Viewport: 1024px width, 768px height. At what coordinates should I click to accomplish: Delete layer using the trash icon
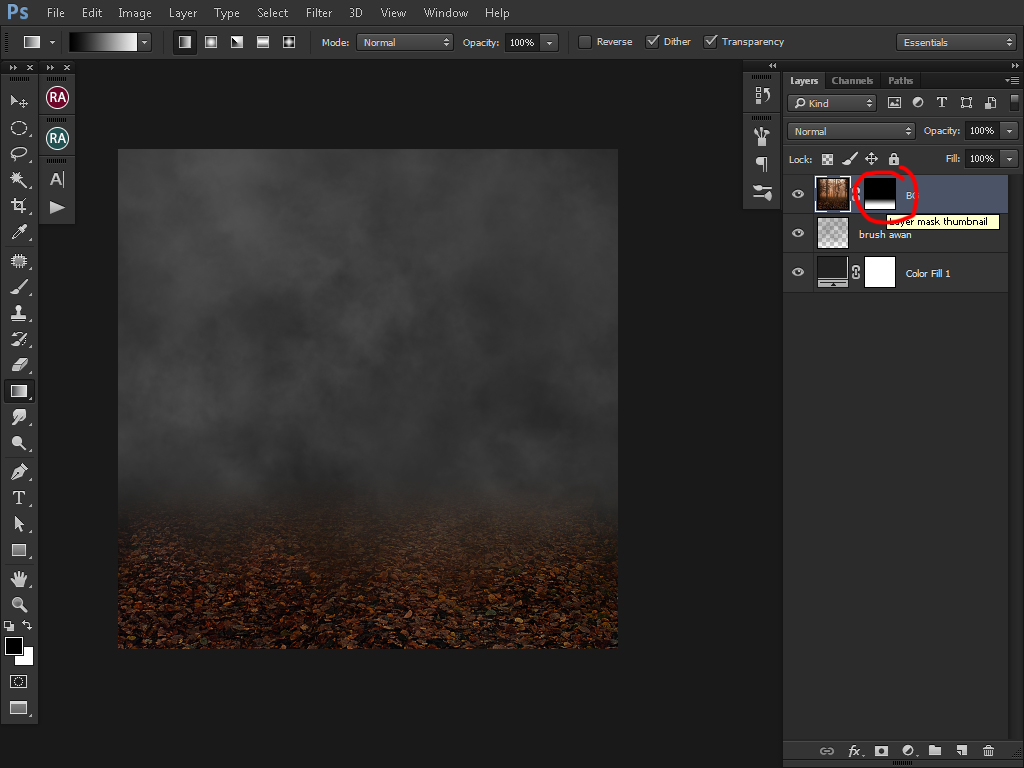click(x=988, y=751)
